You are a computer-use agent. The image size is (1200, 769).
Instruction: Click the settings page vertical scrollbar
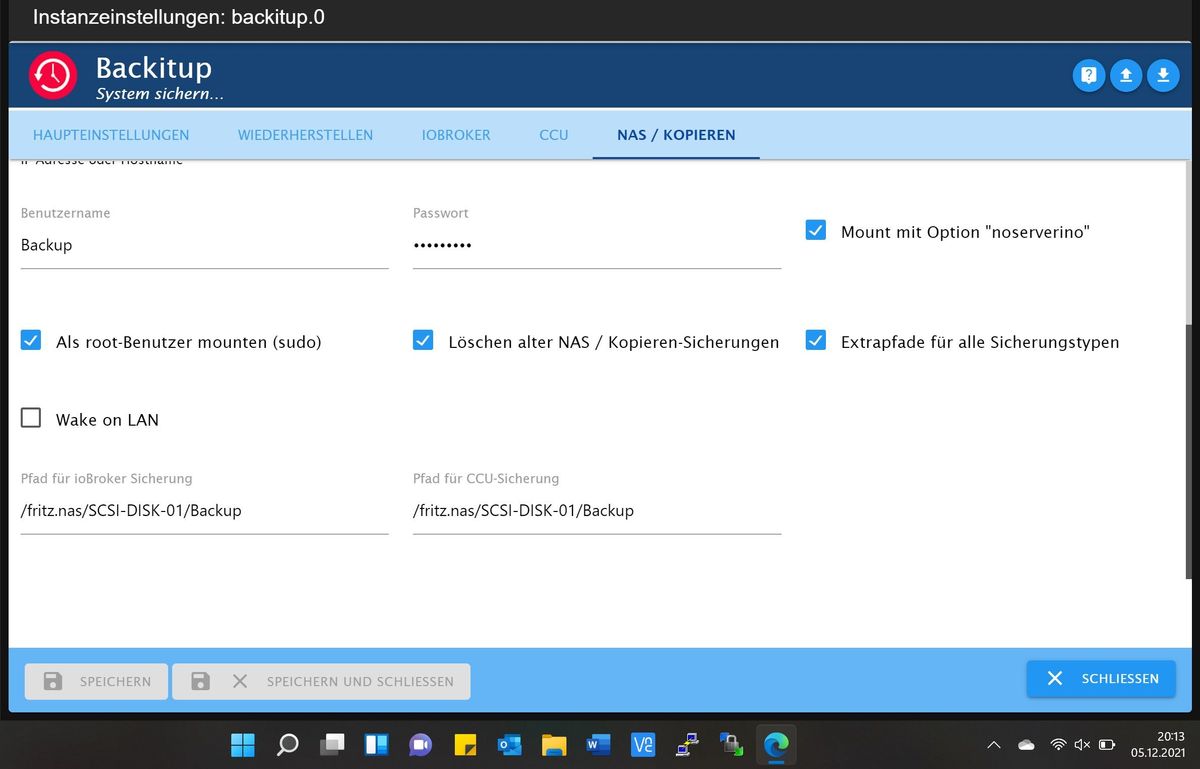coord(1188,450)
